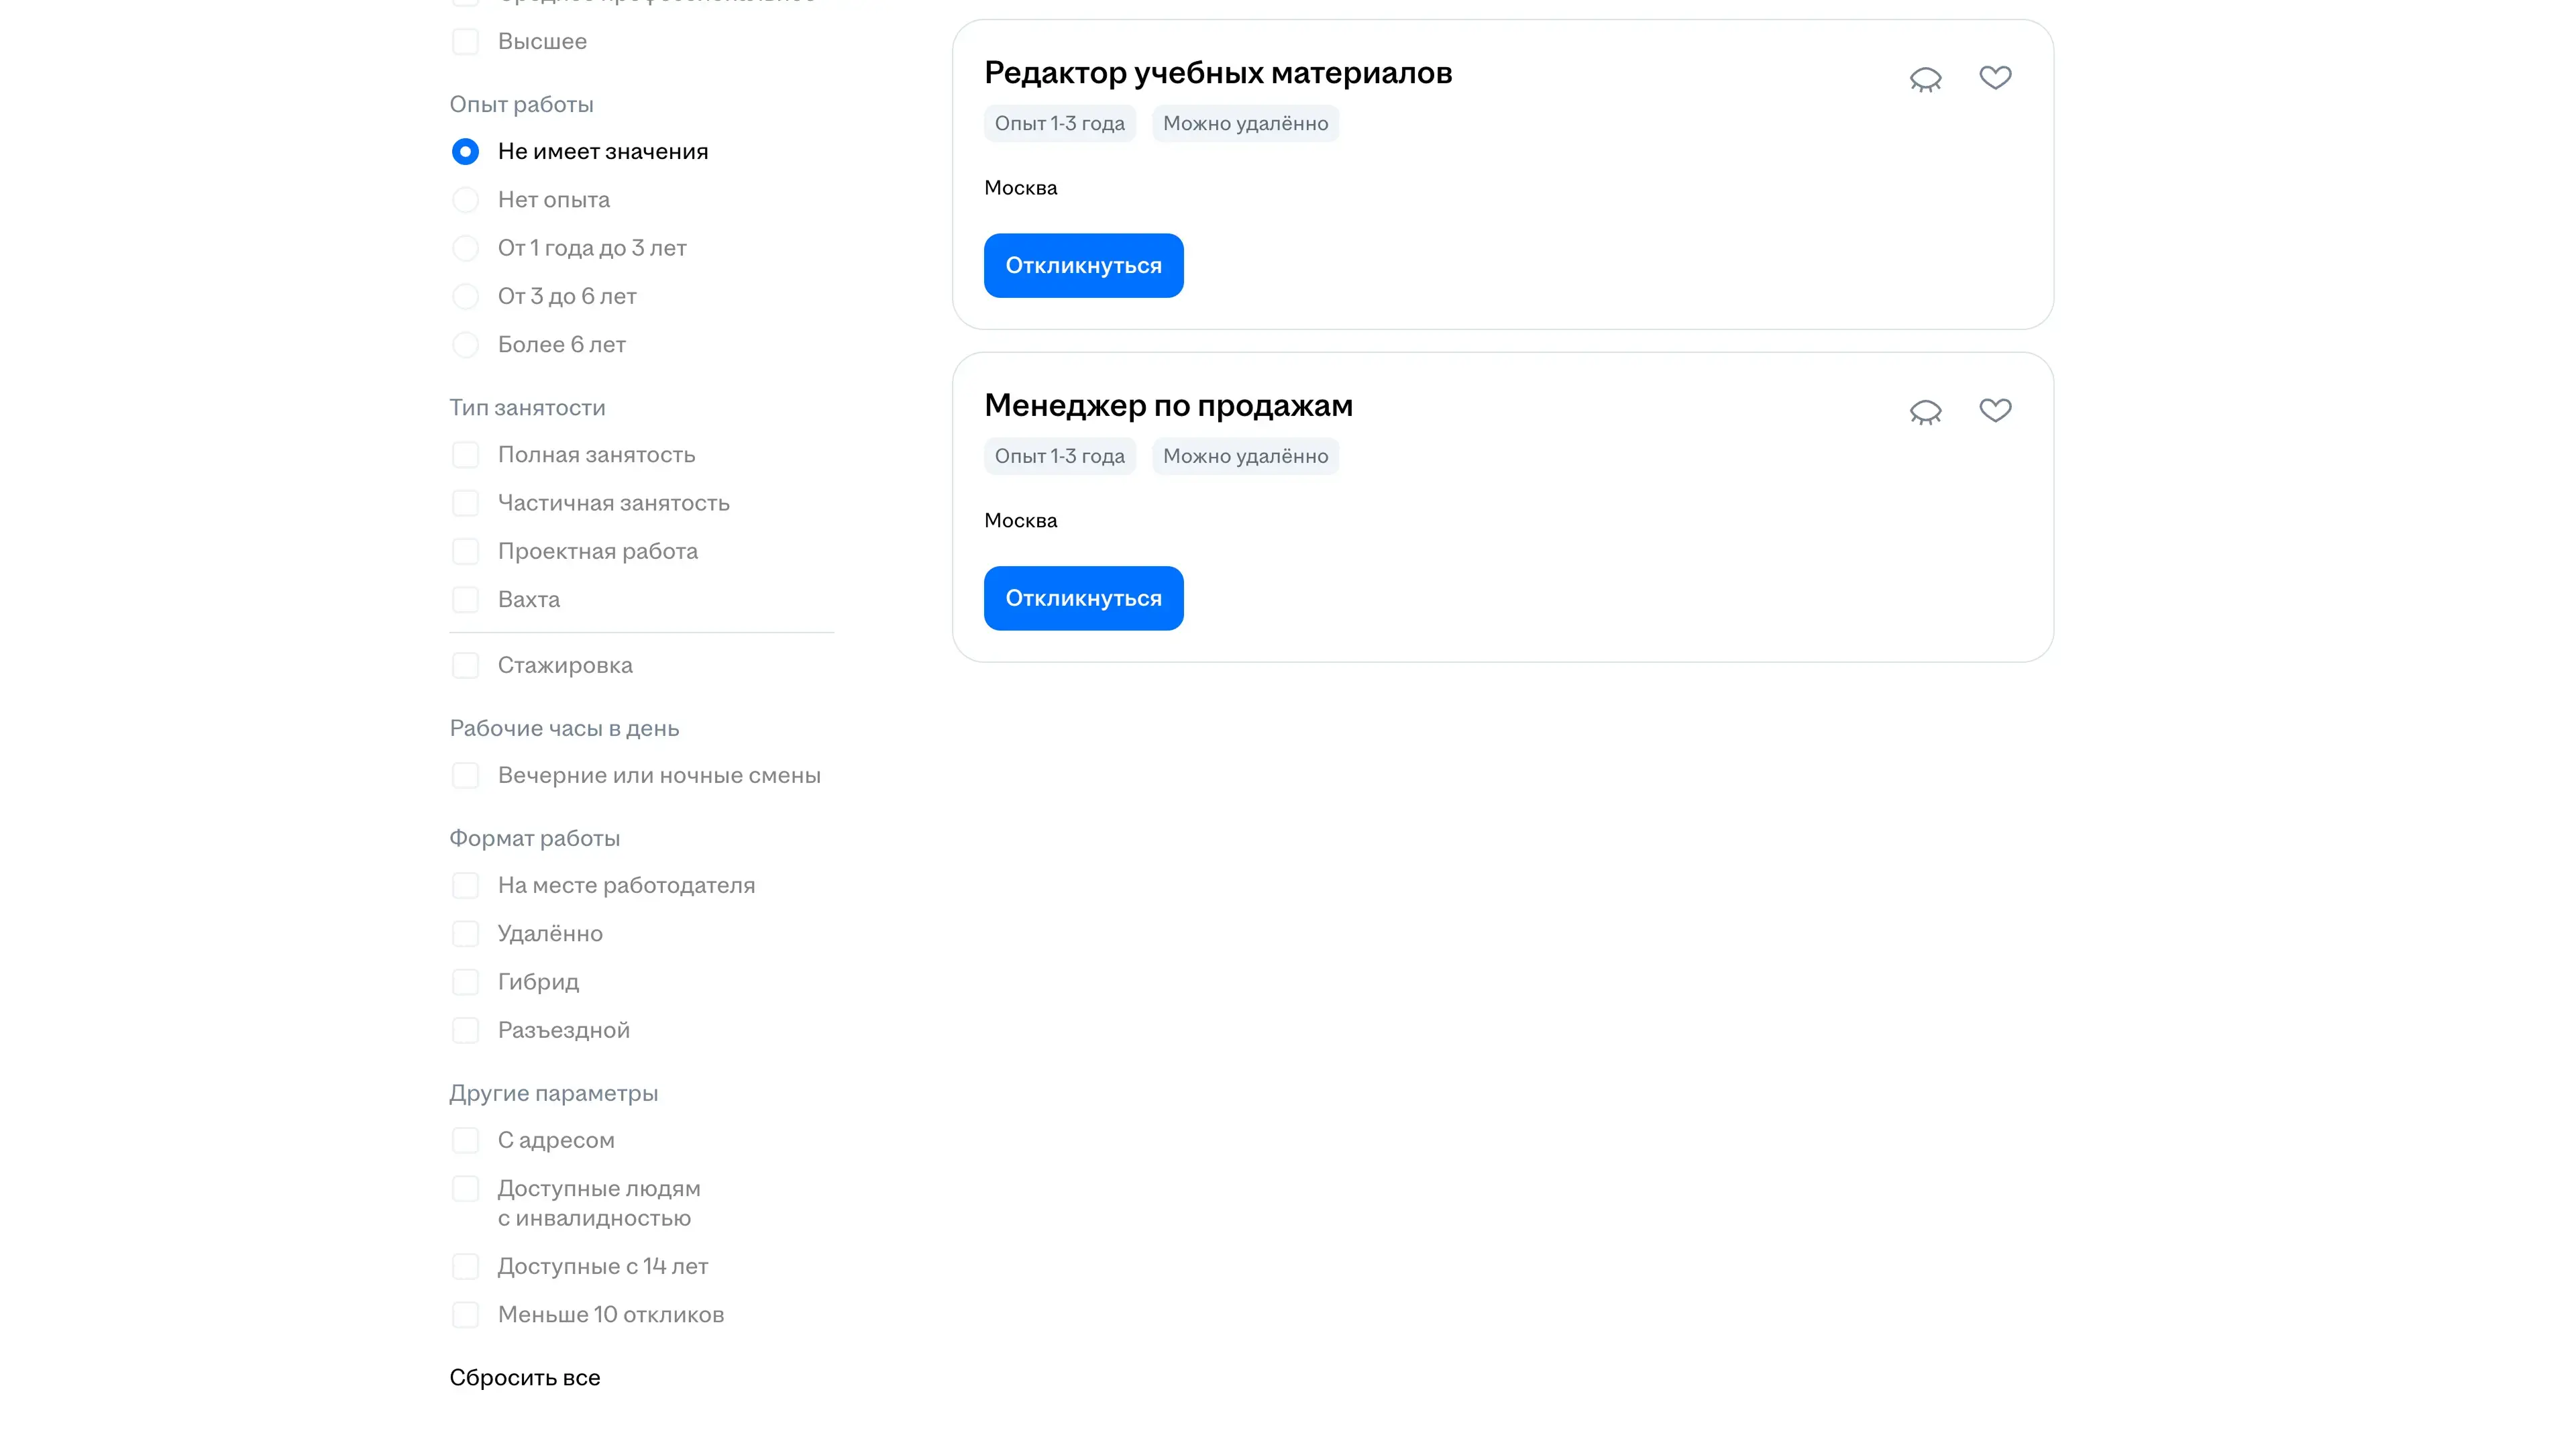Add Редактор учебных материалов to favorites

1995,77
